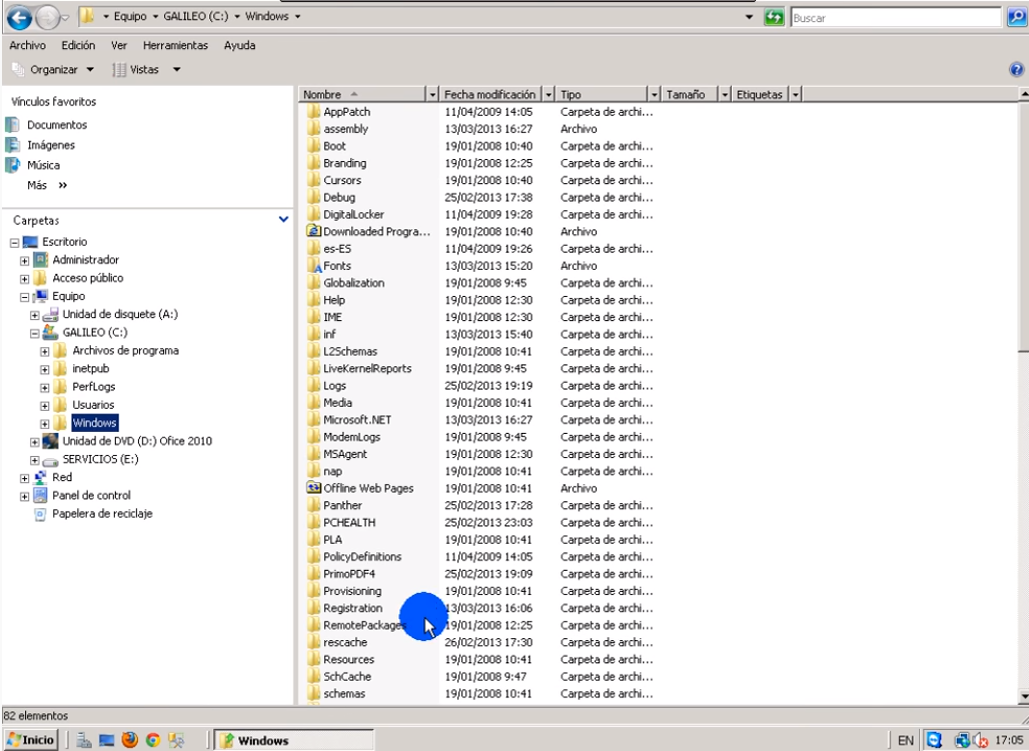Click in the Buscar search field
This screenshot has width=1029, height=751.
click(x=896, y=18)
